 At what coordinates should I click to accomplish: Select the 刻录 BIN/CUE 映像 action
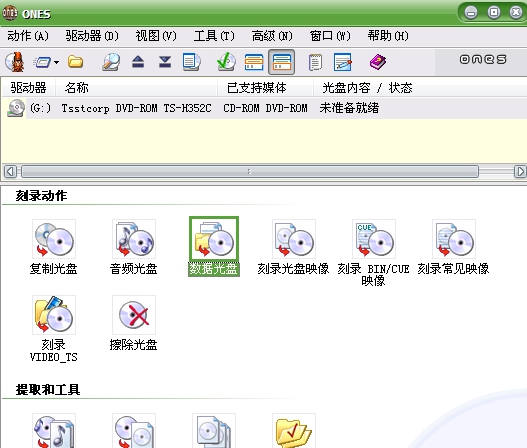[373, 253]
